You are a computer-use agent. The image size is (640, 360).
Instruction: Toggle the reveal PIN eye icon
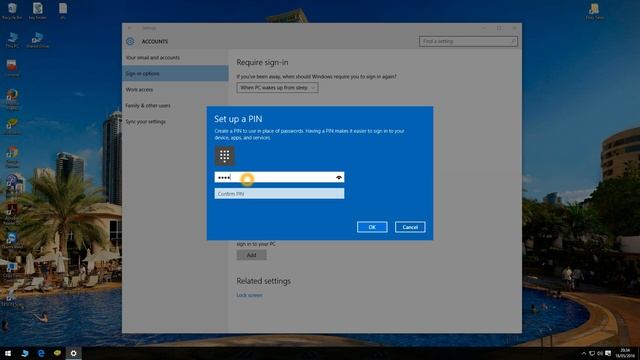(339, 177)
